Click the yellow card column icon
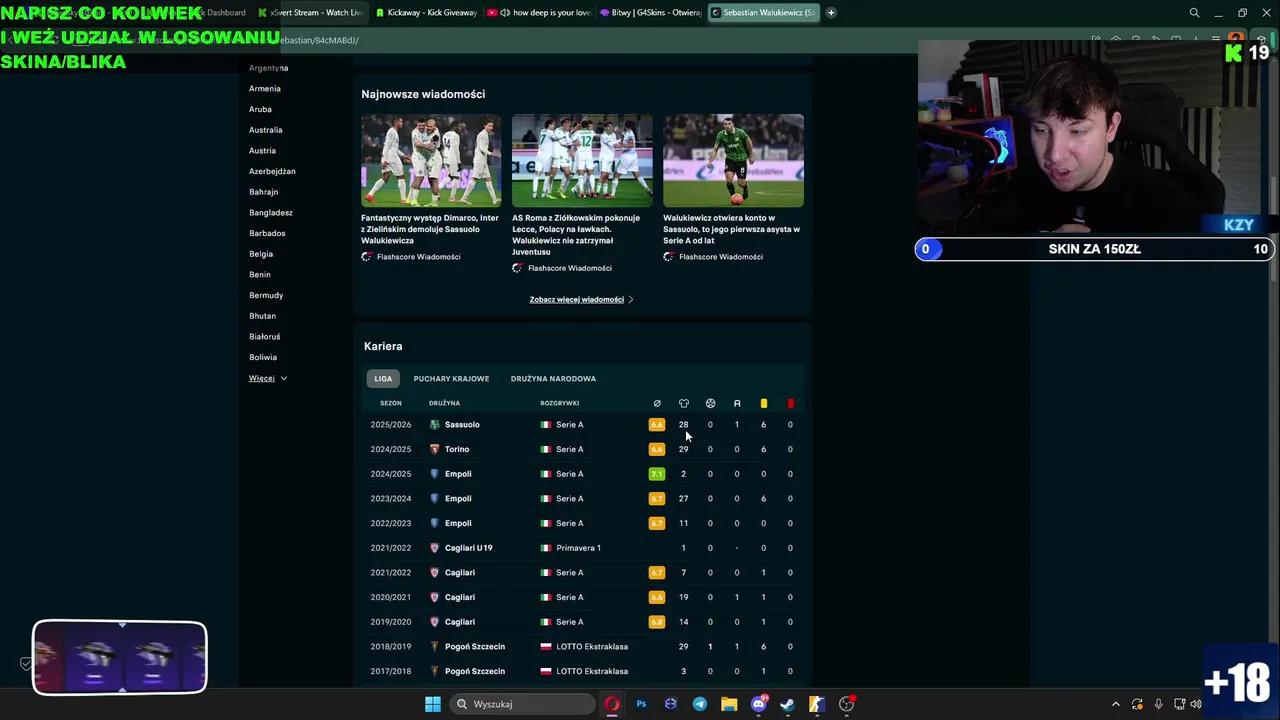 pos(763,403)
